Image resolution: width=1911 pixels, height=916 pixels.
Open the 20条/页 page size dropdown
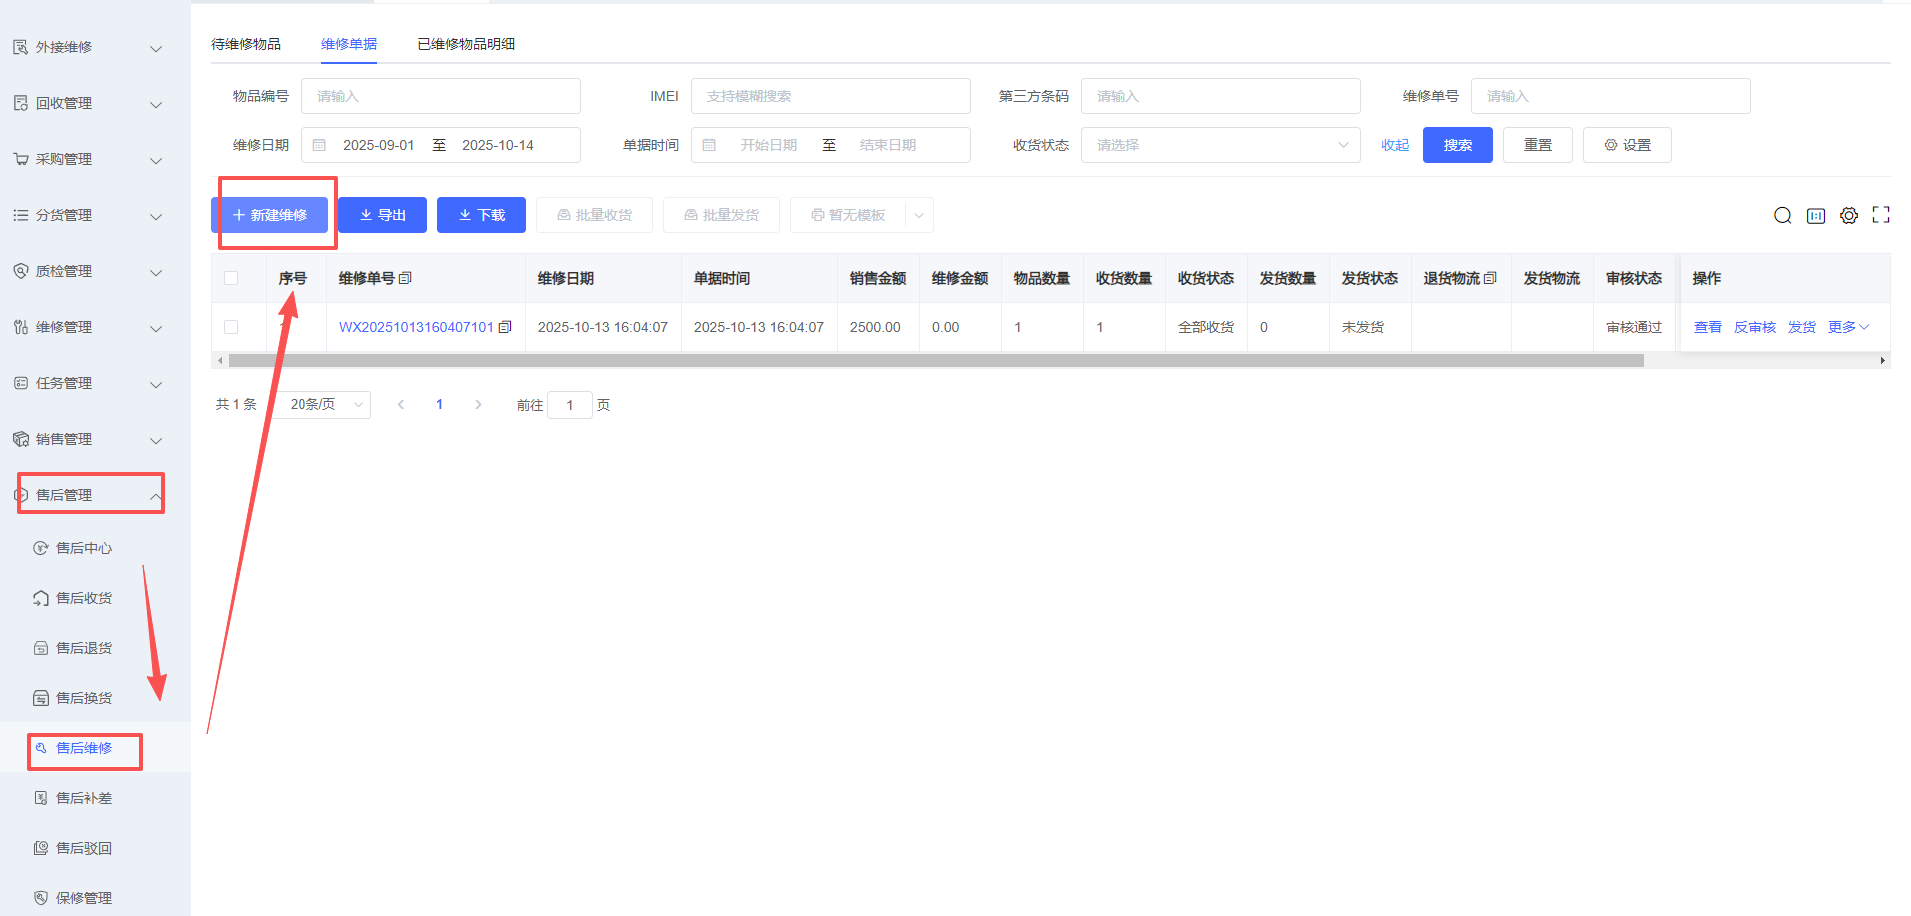click(x=324, y=404)
